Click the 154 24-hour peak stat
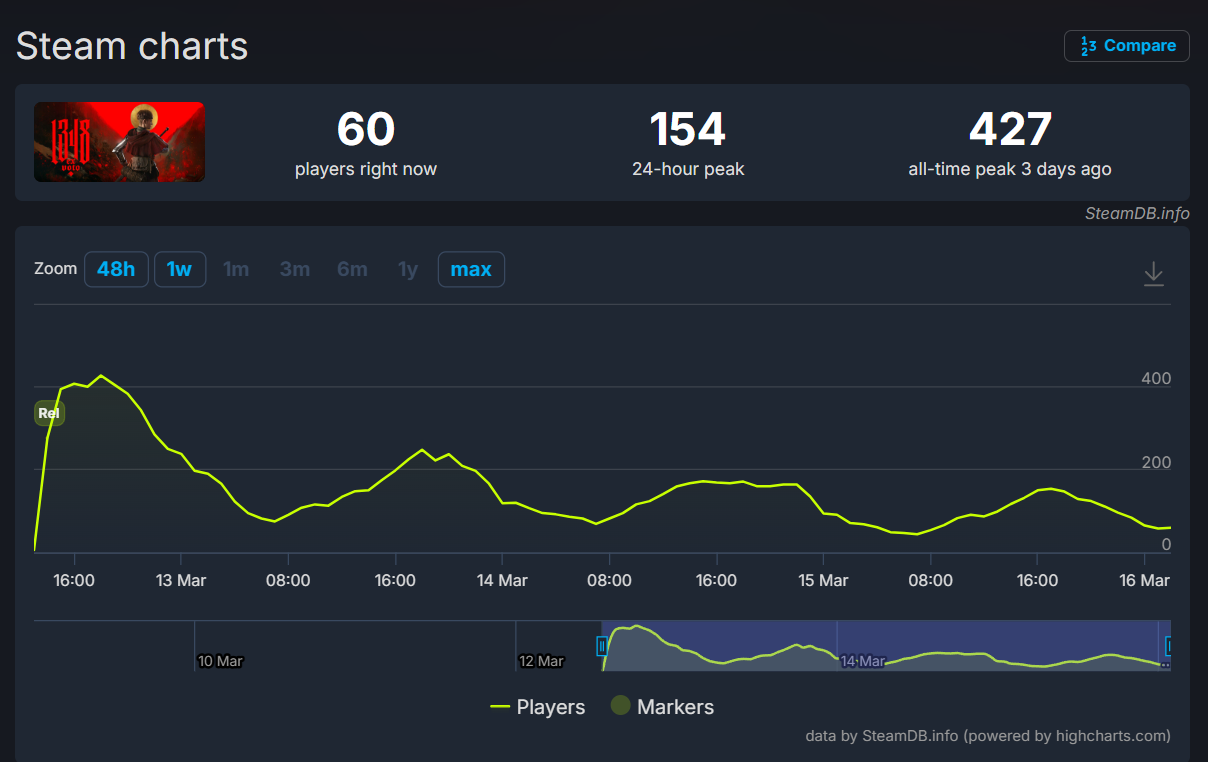1208x762 pixels. tap(688, 144)
